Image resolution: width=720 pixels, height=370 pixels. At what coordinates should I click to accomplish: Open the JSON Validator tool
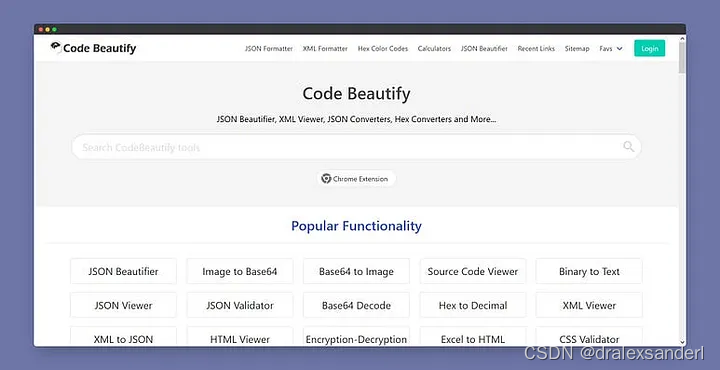click(x=240, y=305)
